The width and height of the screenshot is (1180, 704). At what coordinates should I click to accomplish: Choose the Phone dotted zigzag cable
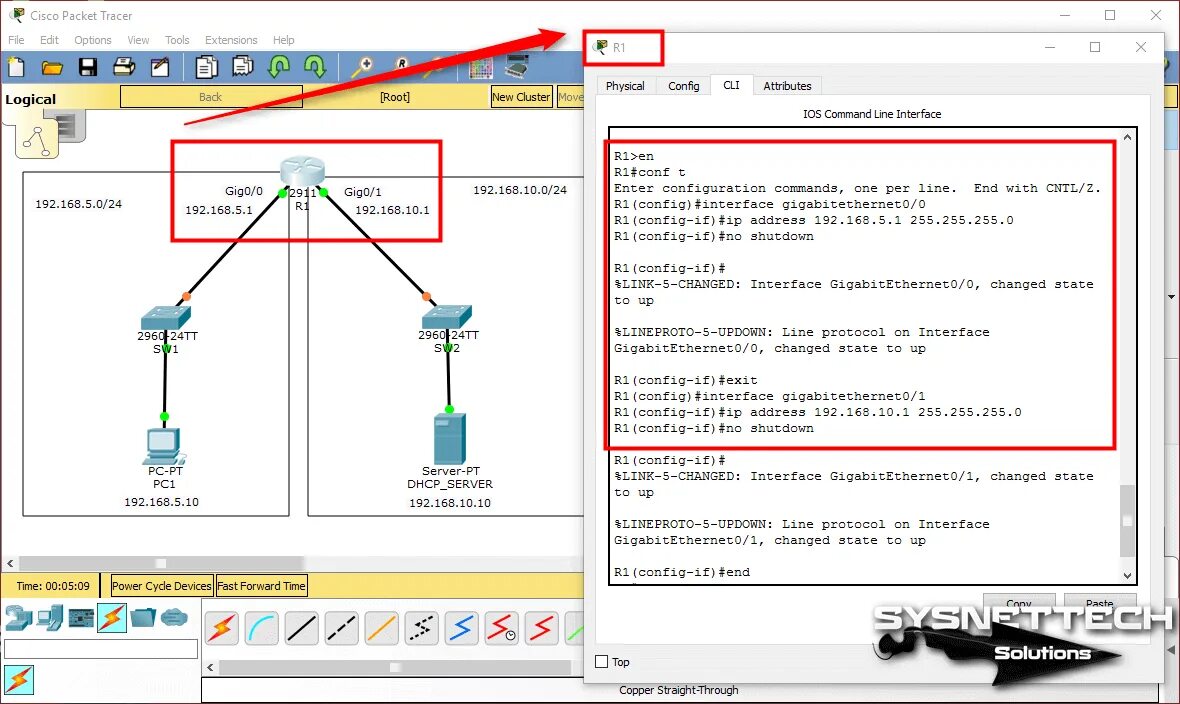pos(421,628)
